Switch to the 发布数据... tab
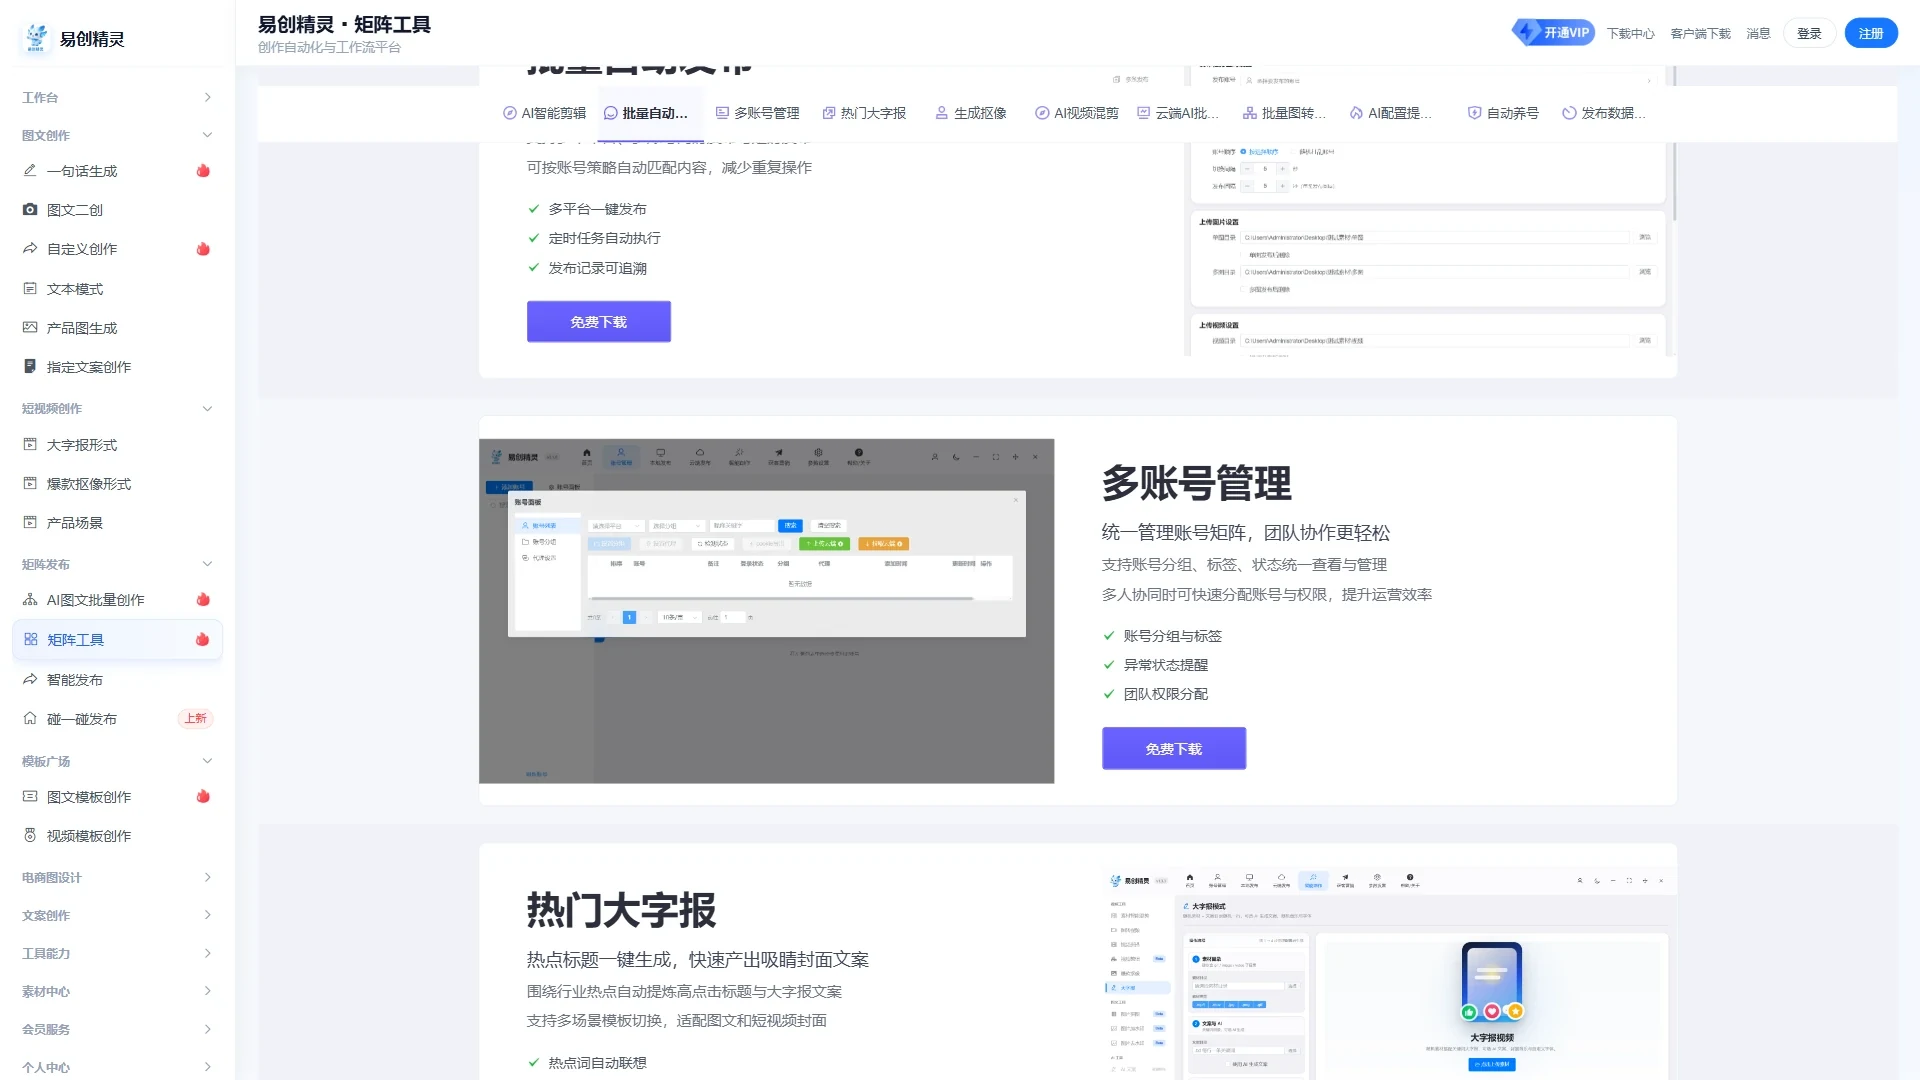 pos(1604,113)
